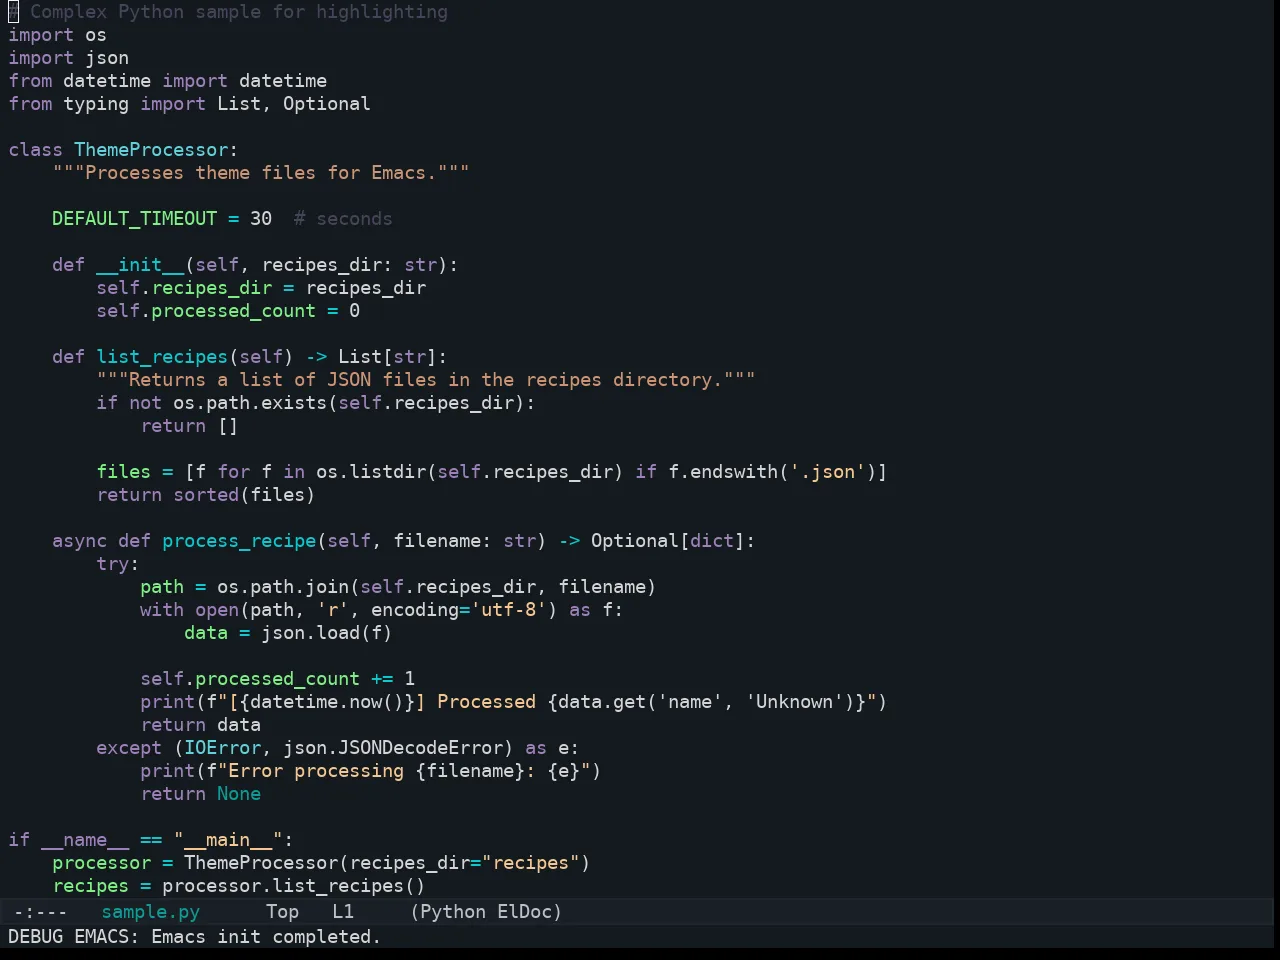Click the class name ThemeProcessor in class definition
The image size is (1280, 960).
tap(151, 150)
